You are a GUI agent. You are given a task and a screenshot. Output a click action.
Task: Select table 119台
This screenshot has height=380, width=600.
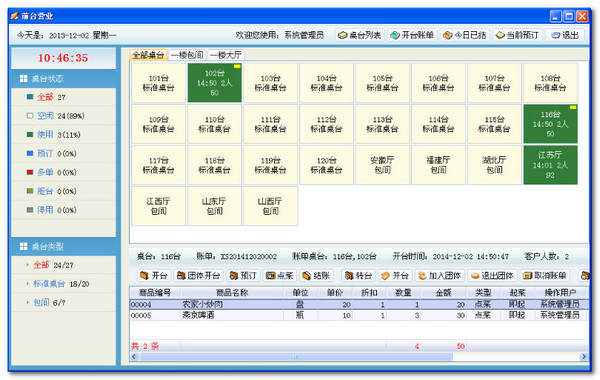[271, 165]
